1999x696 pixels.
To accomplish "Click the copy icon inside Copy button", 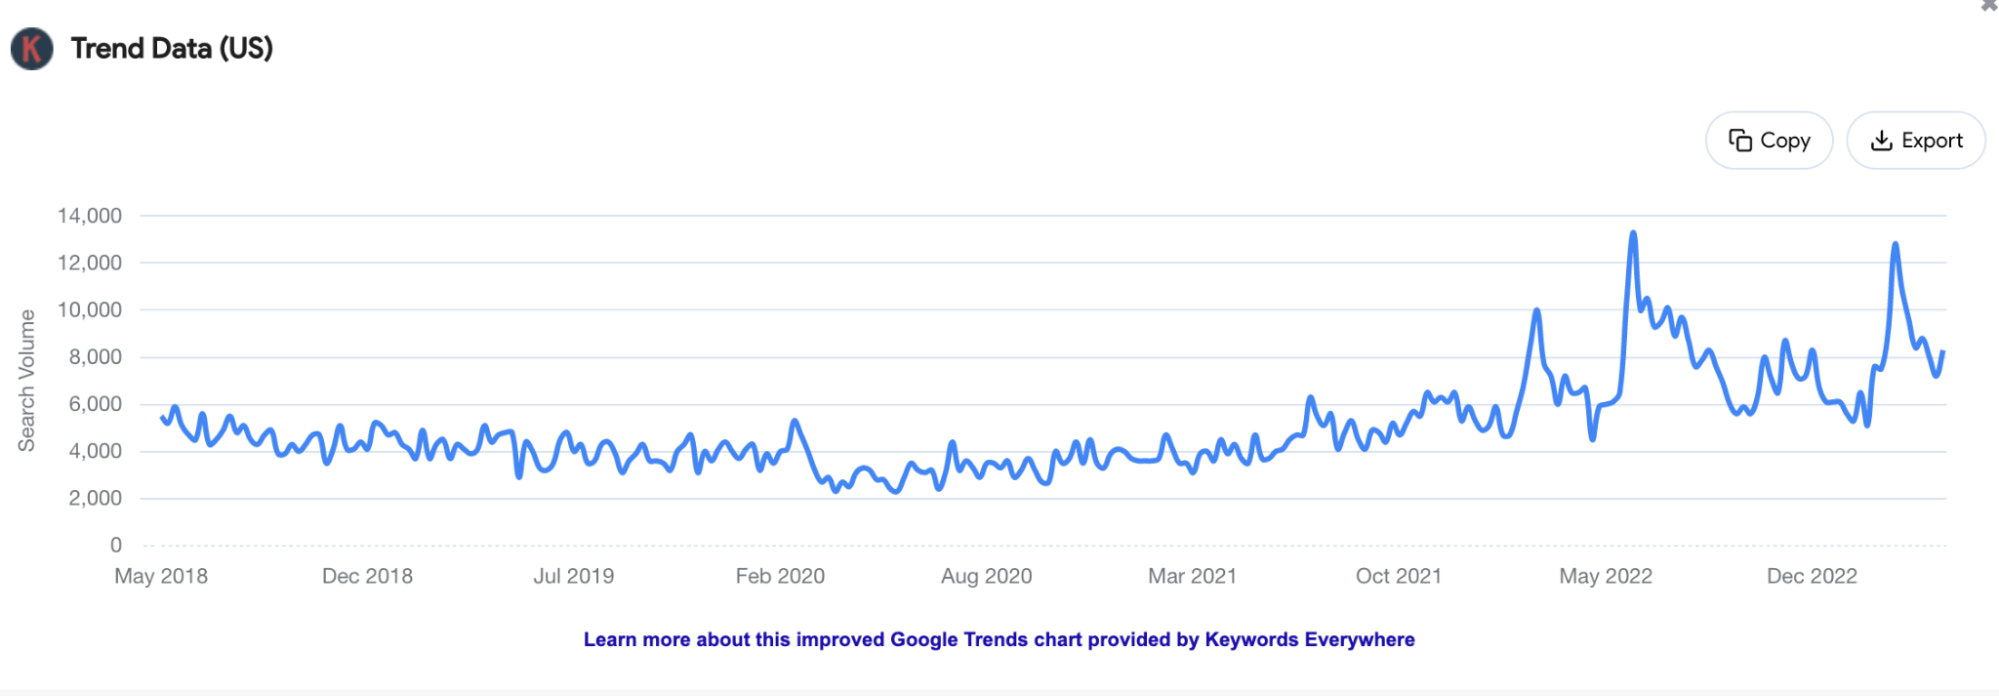I will [1740, 141].
